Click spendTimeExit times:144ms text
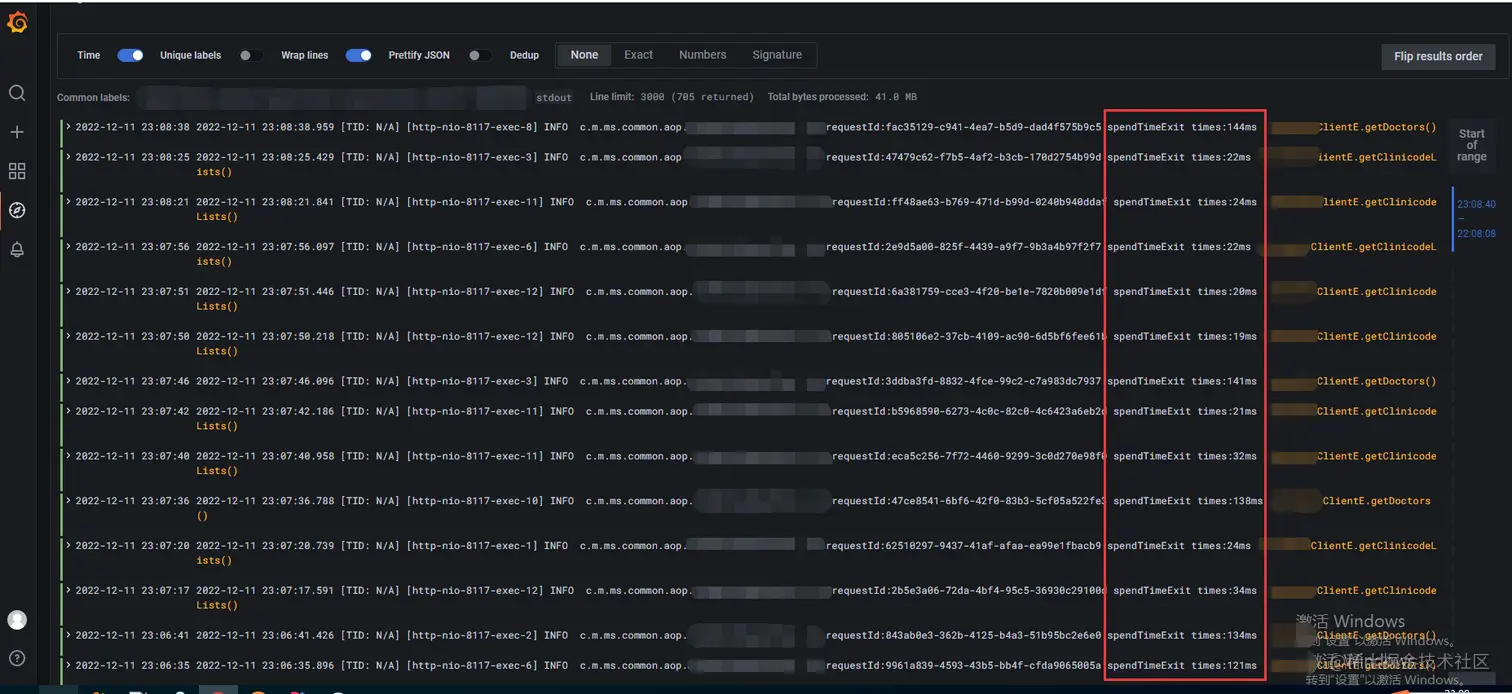 (x=1182, y=127)
